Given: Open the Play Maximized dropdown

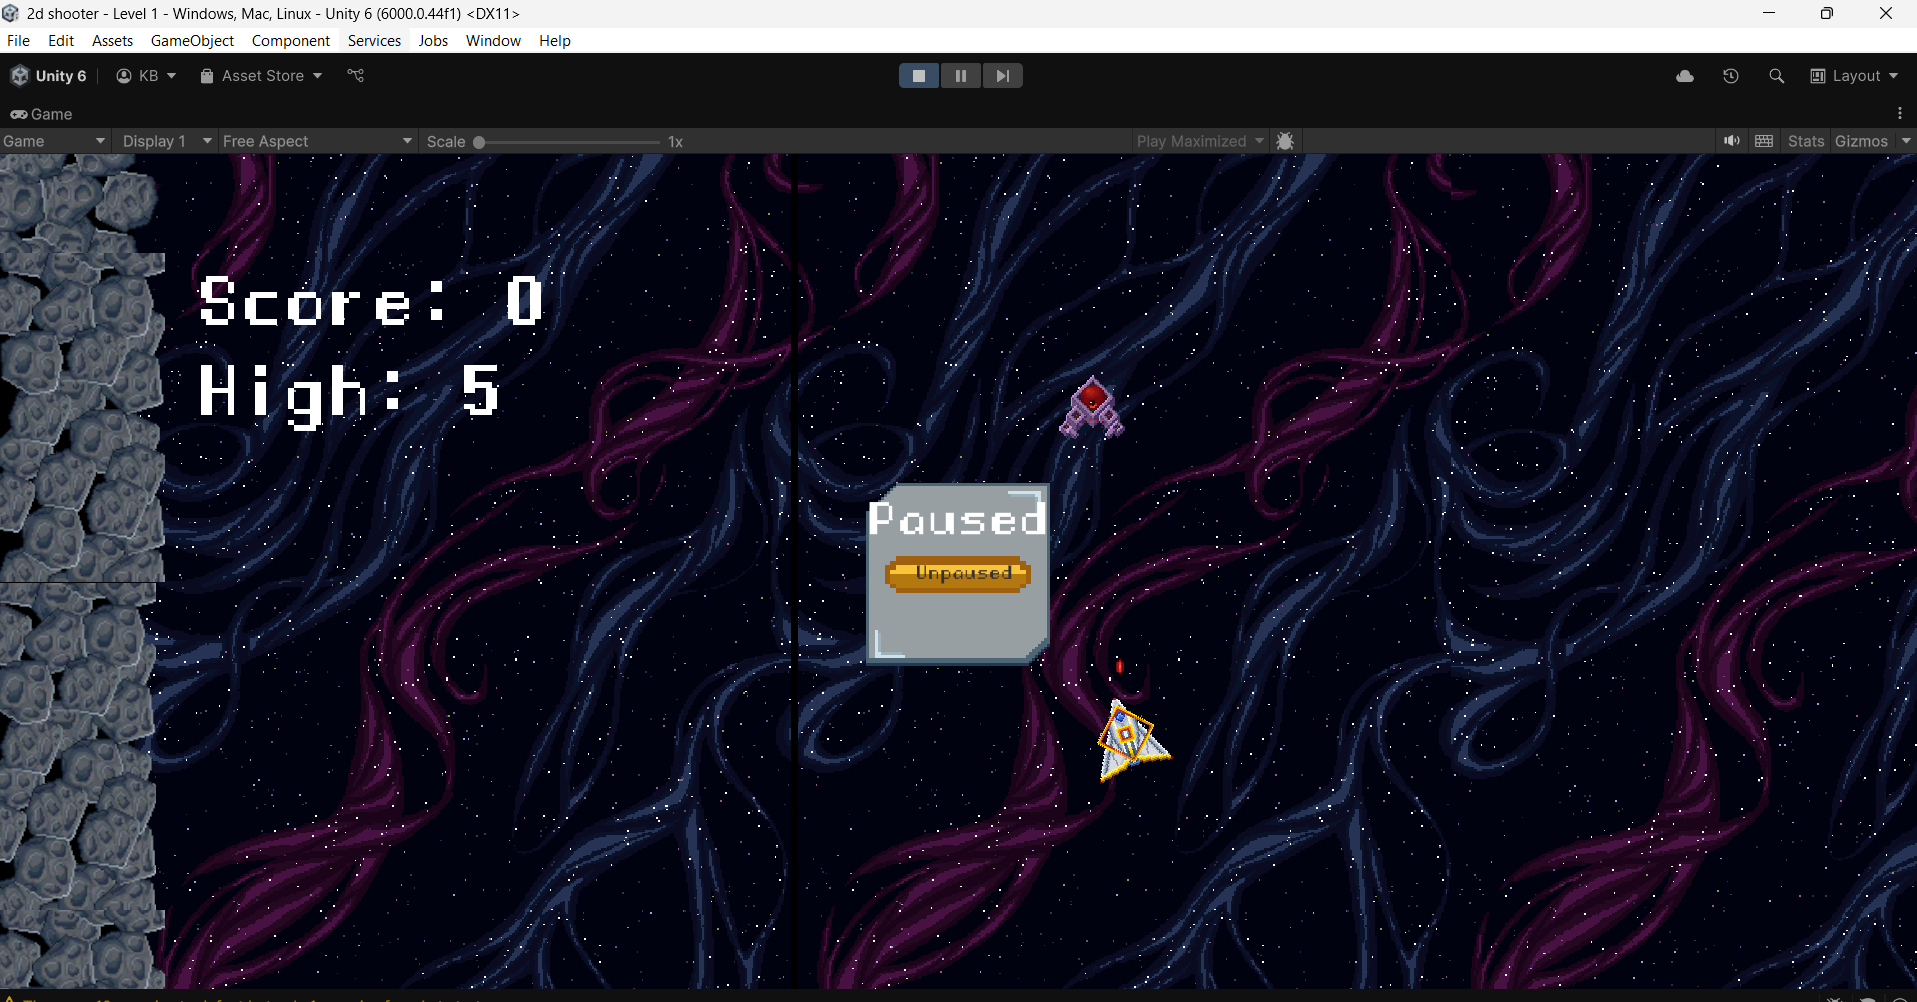Looking at the screenshot, I should pyautogui.click(x=1200, y=141).
